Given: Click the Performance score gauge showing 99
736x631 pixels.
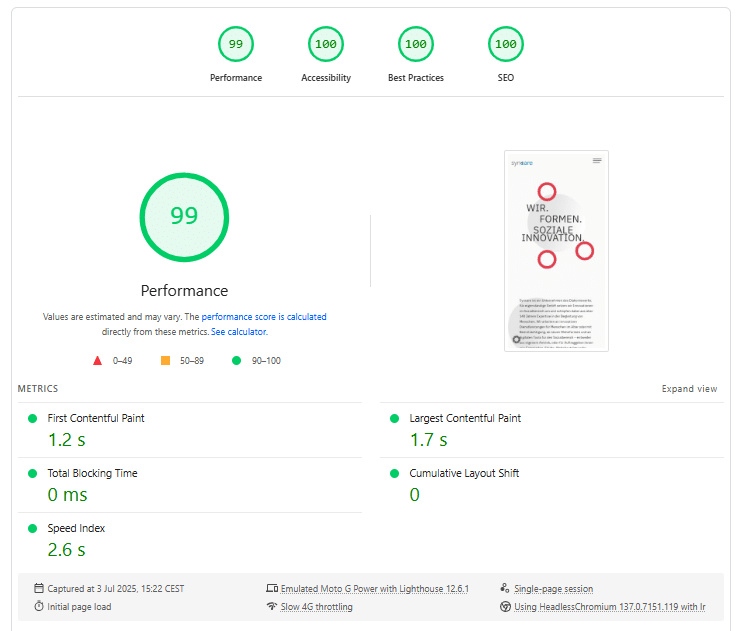Looking at the screenshot, I should click(x=236, y=44).
